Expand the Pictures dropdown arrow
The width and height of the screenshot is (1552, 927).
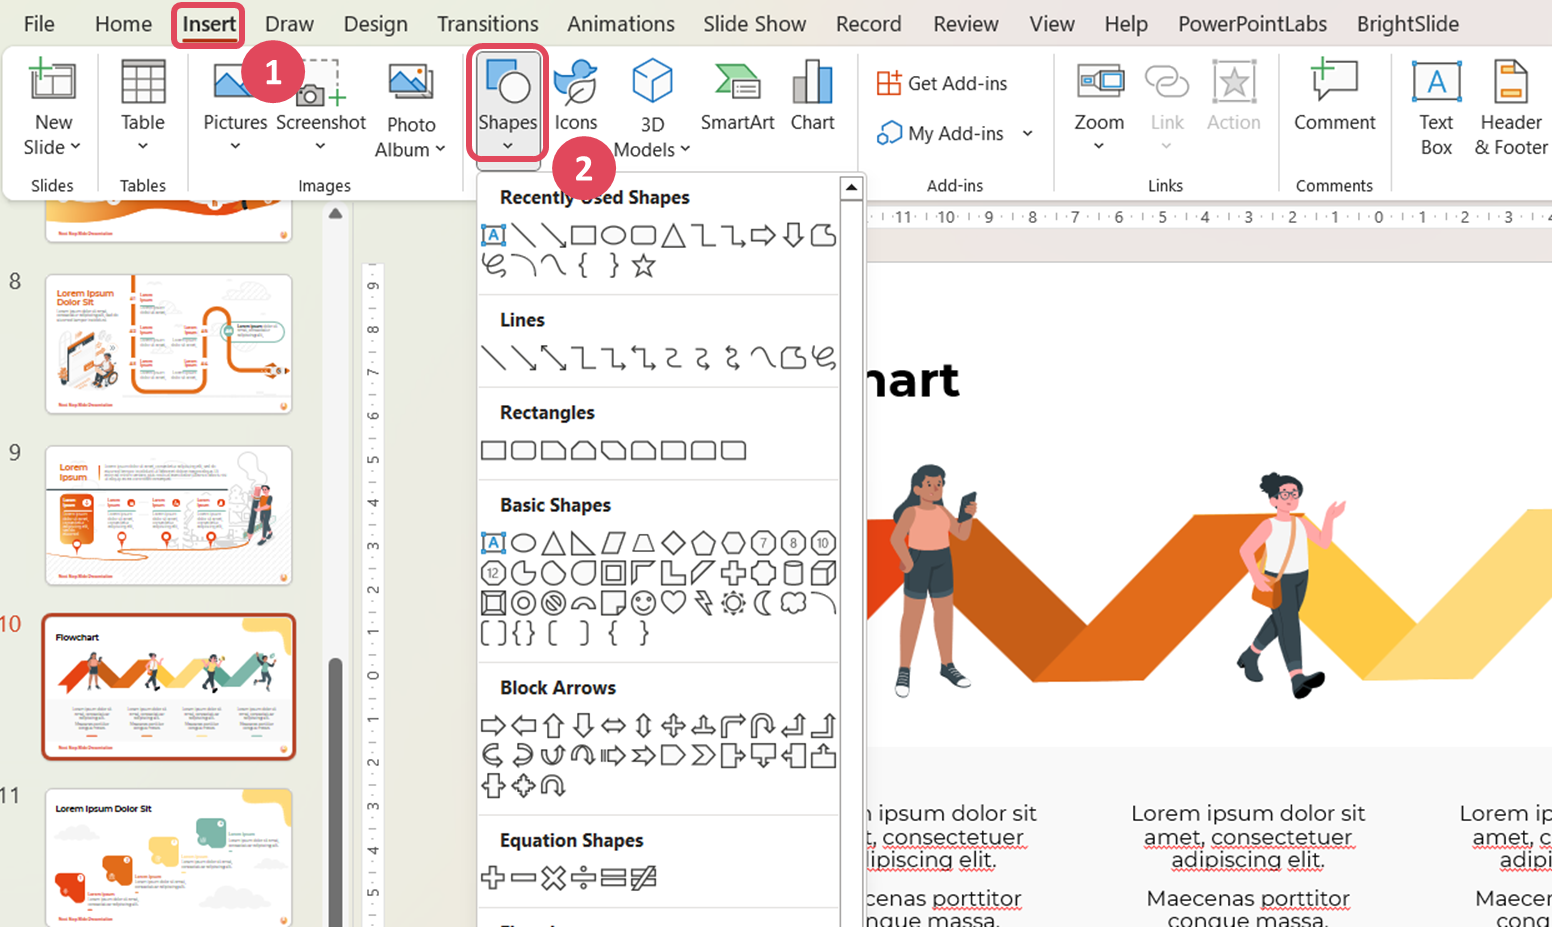tap(235, 147)
